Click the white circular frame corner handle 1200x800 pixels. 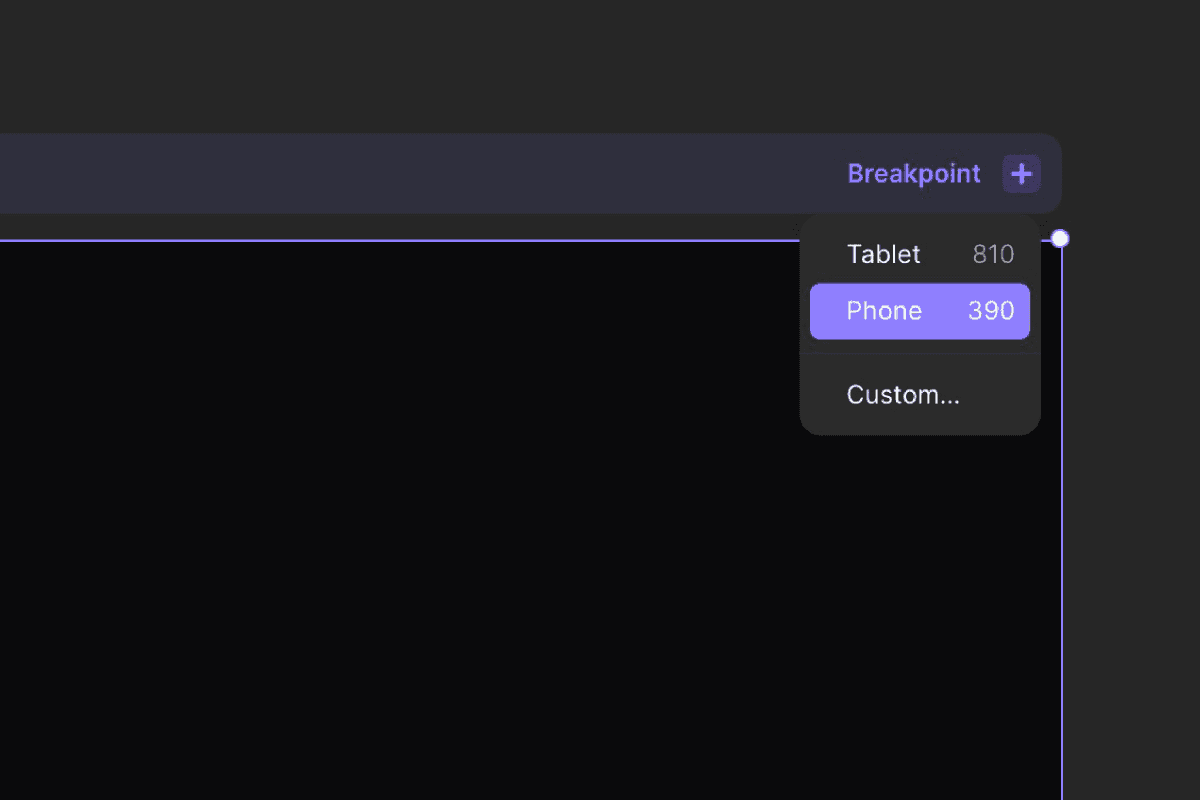tap(1060, 238)
